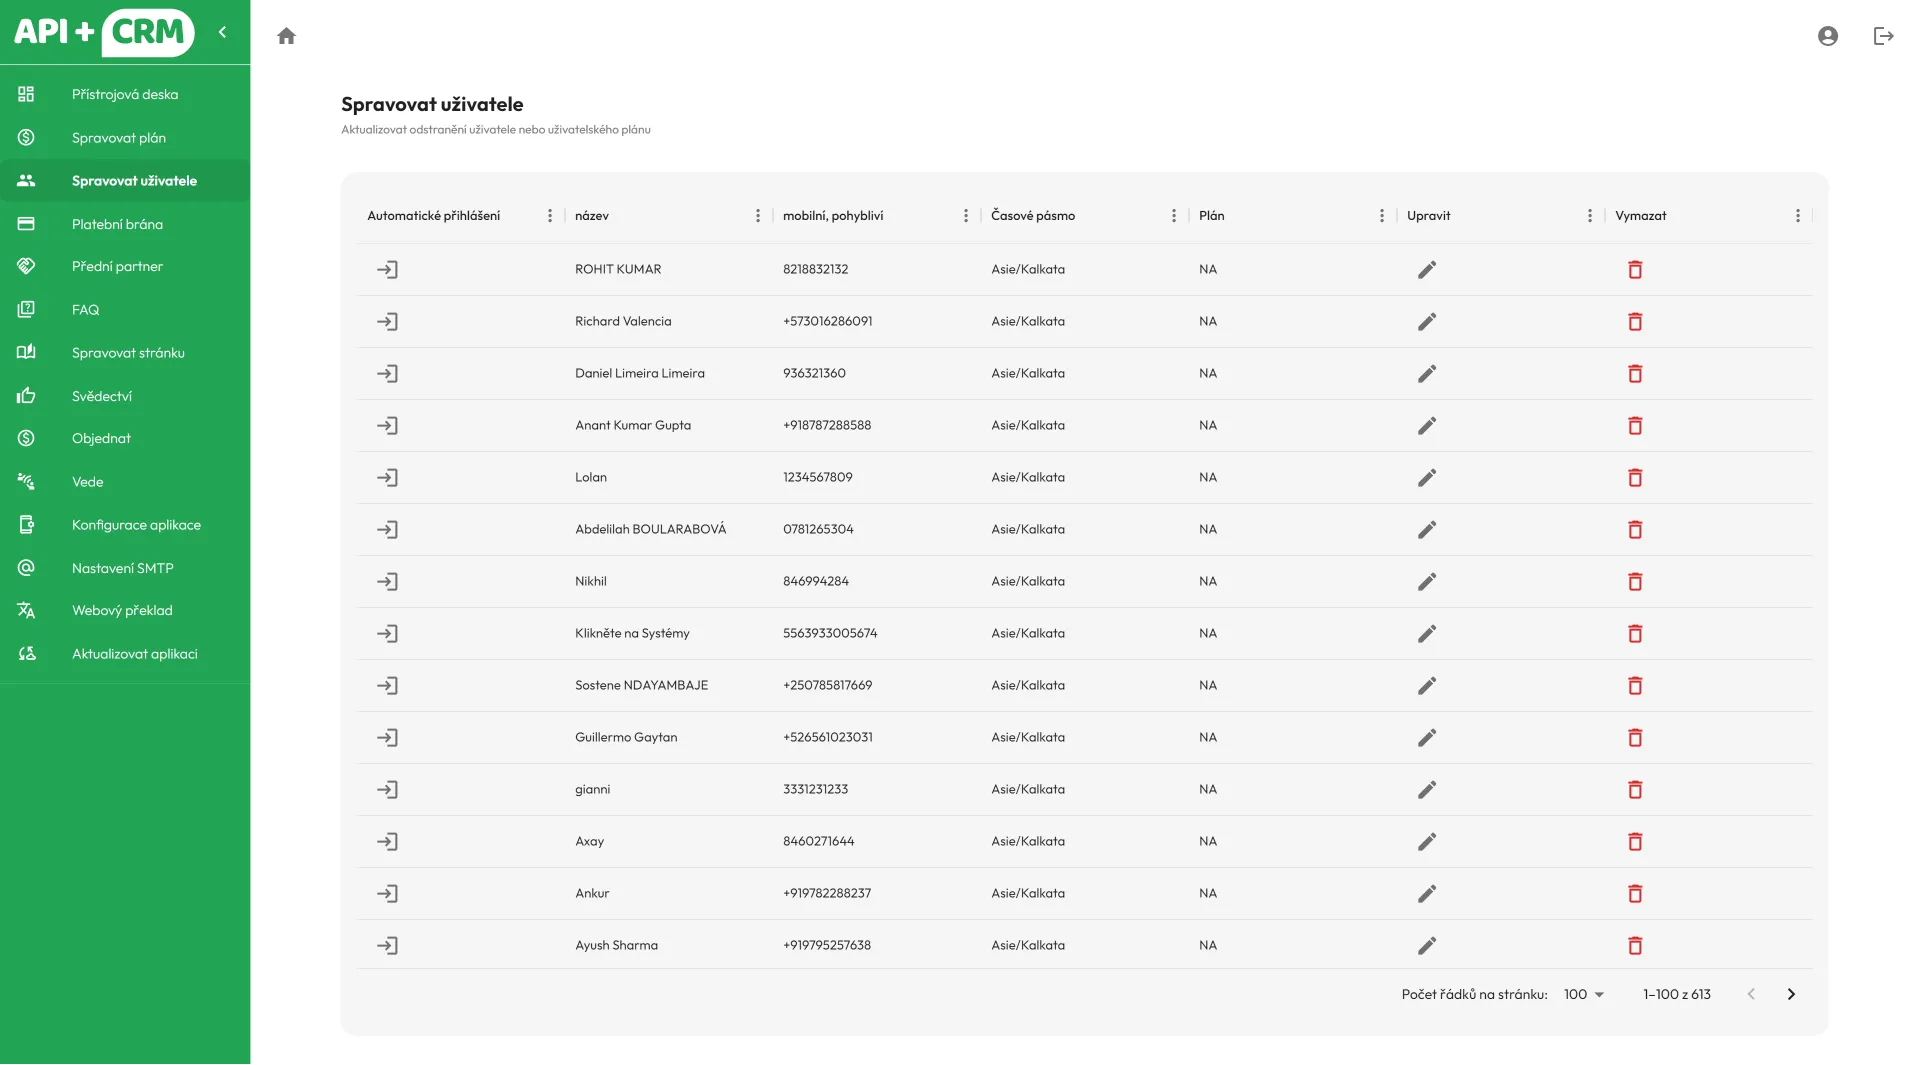This screenshot has width=1920, height=1065.
Task: Click the previous page arrow in pagination
Action: [1751, 994]
